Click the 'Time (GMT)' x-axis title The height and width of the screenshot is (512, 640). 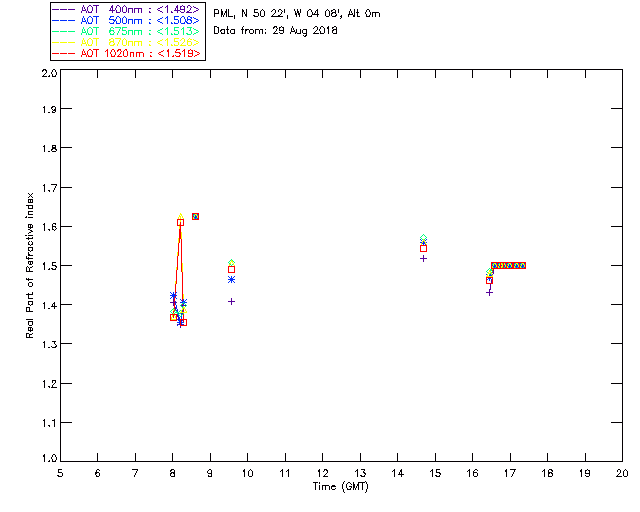340,487
